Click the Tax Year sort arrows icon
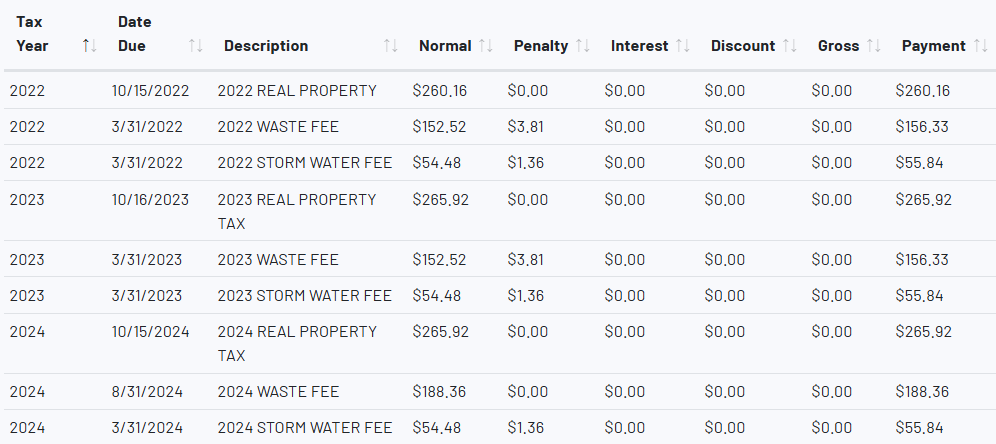Image resolution: width=996 pixels, height=444 pixels. tap(89, 46)
